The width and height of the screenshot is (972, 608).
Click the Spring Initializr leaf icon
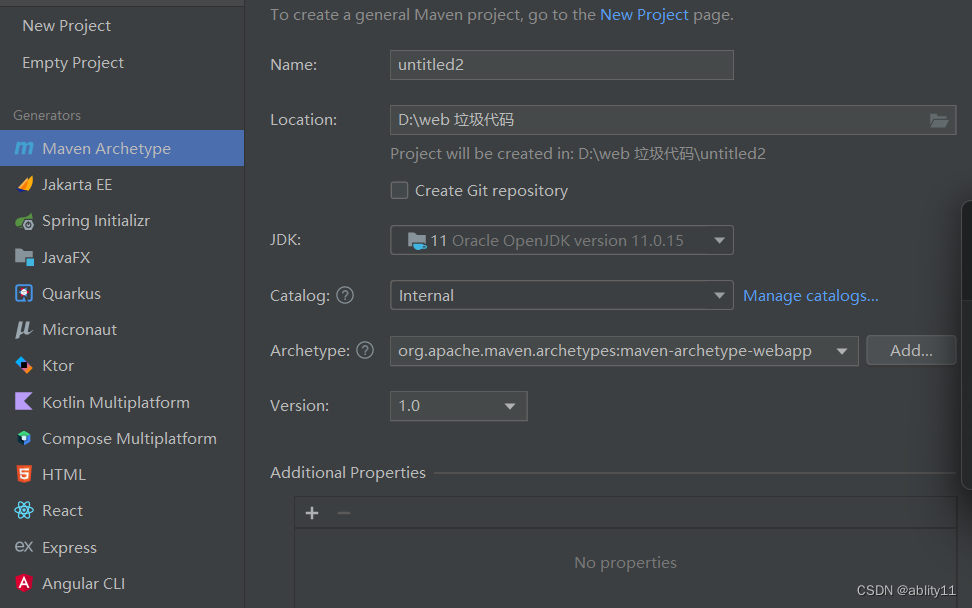pyautogui.click(x=24, y=221)
